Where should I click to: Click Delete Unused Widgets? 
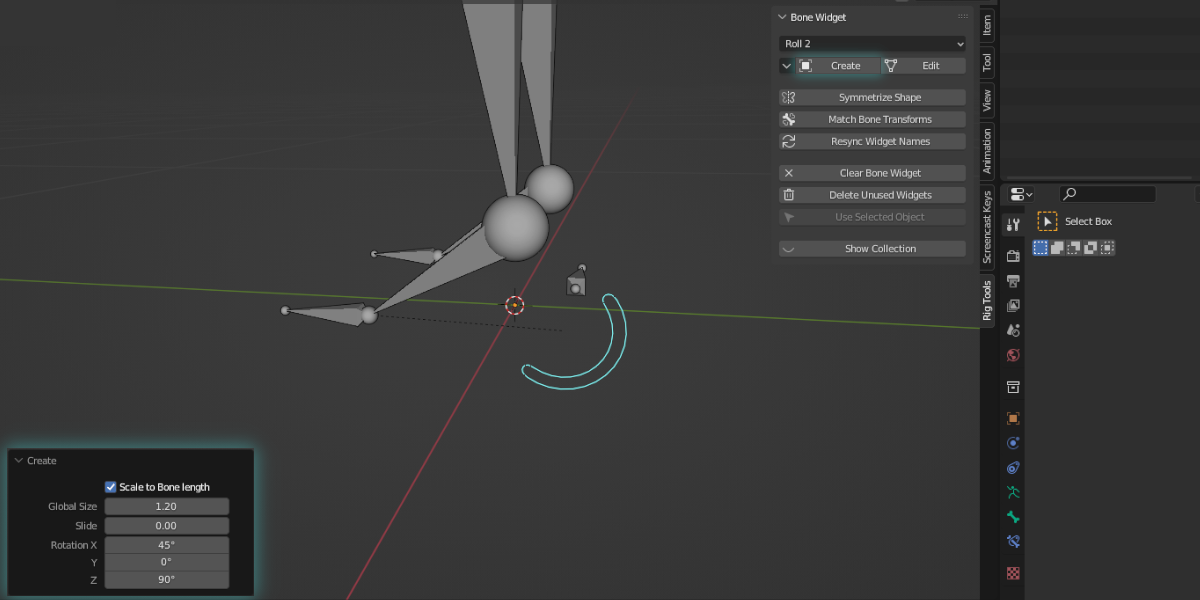pyautogui.click(x=871, y=194)
